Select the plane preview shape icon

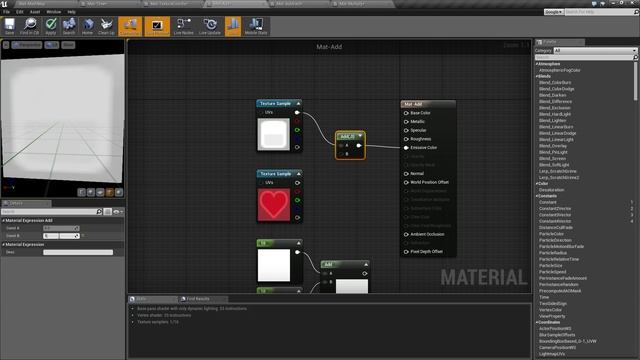[100, 192]
